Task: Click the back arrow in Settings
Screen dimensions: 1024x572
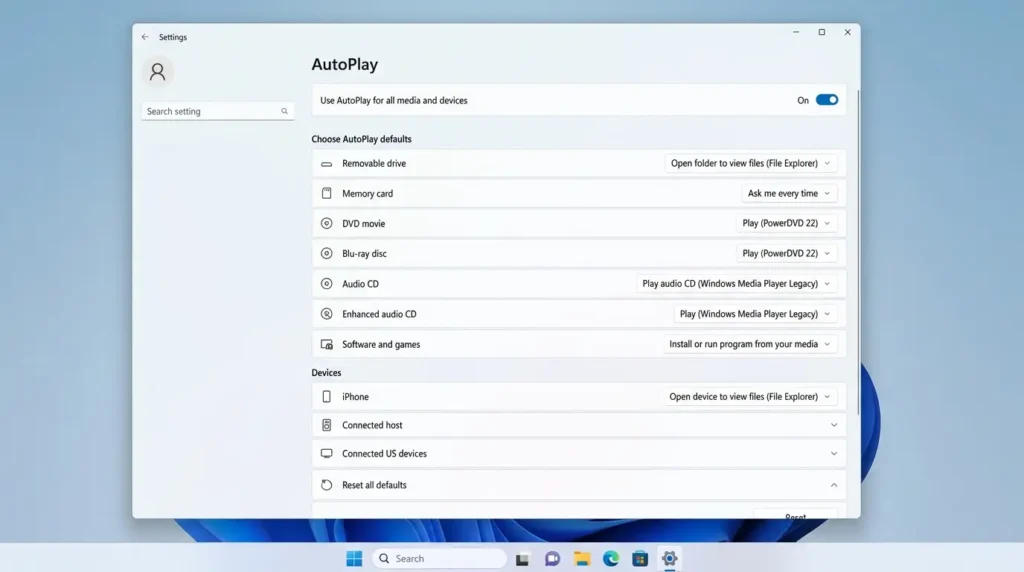Action: coord(145,37)
